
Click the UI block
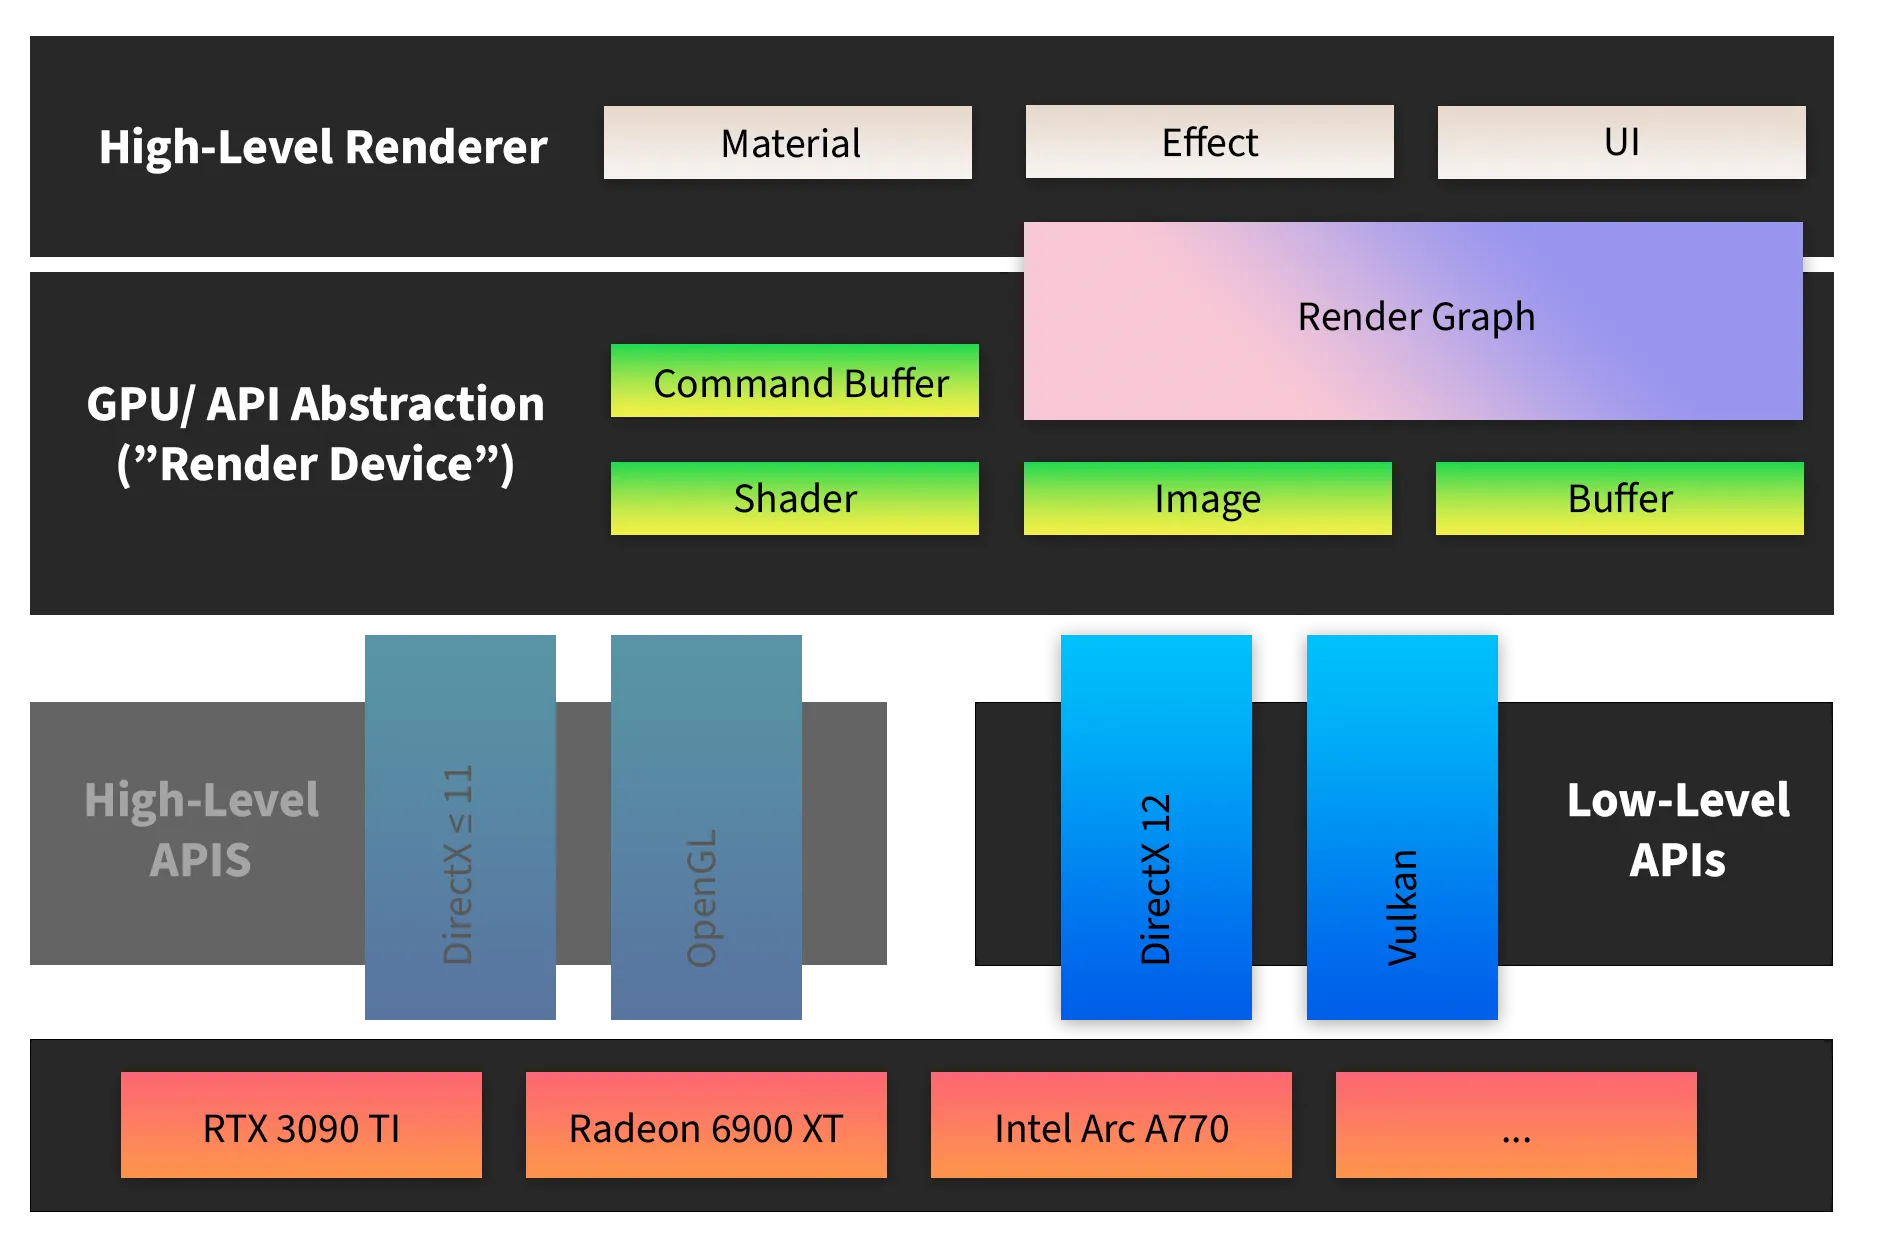pos(1620,142)
